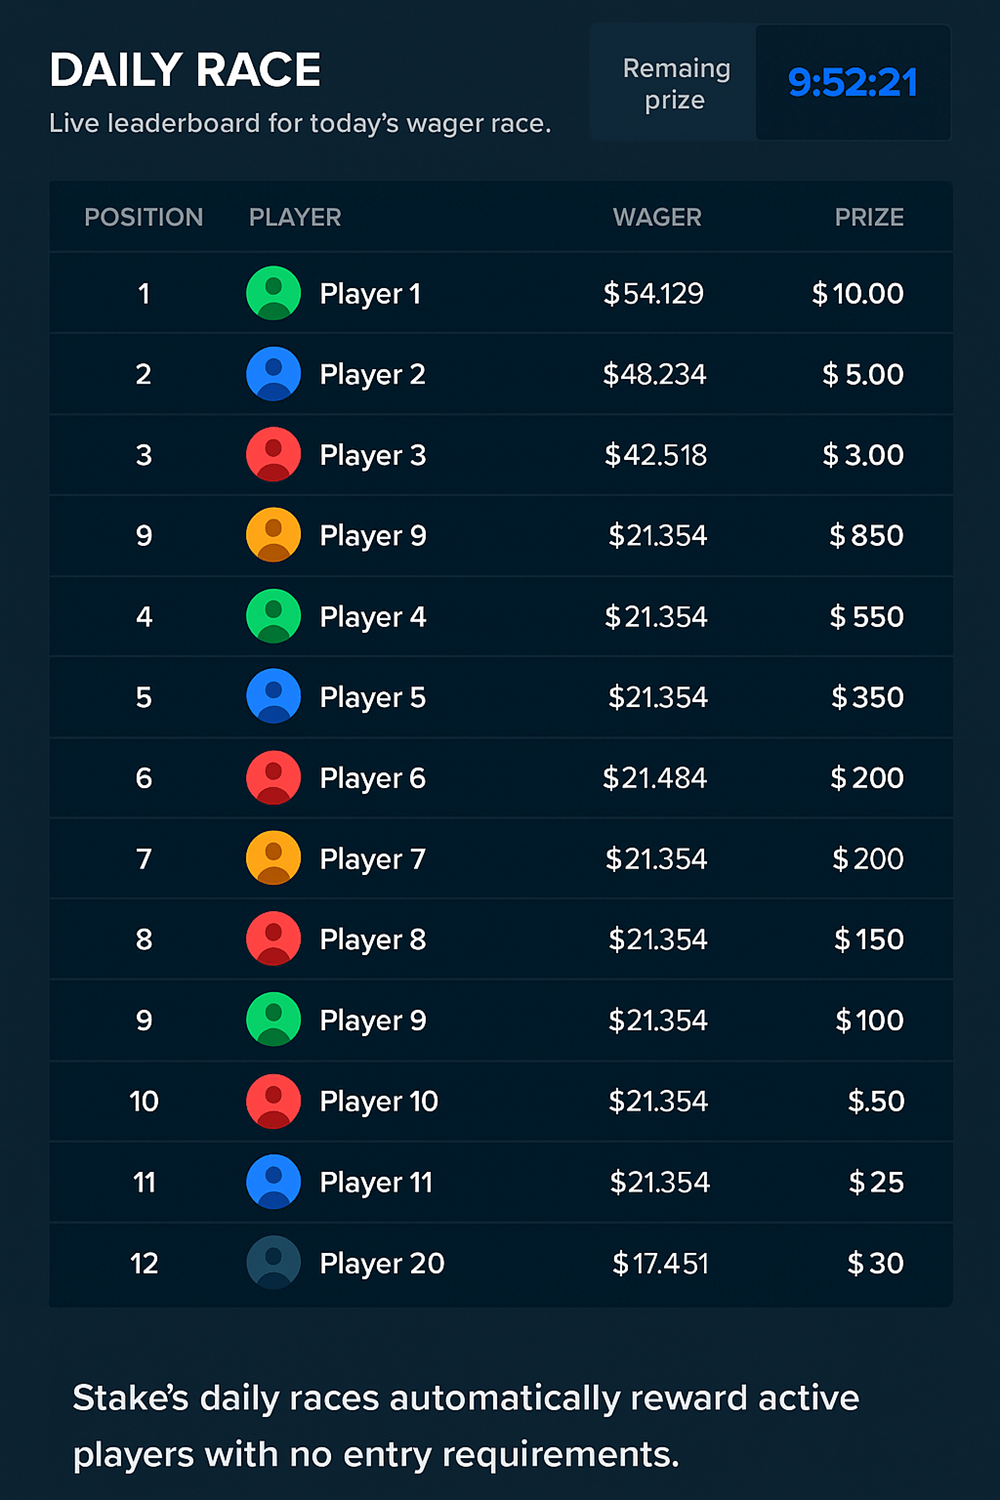This screenshot has width=1000, height=1500.
Task: Click the Player 1 row name label
Action: pos(370,293)
